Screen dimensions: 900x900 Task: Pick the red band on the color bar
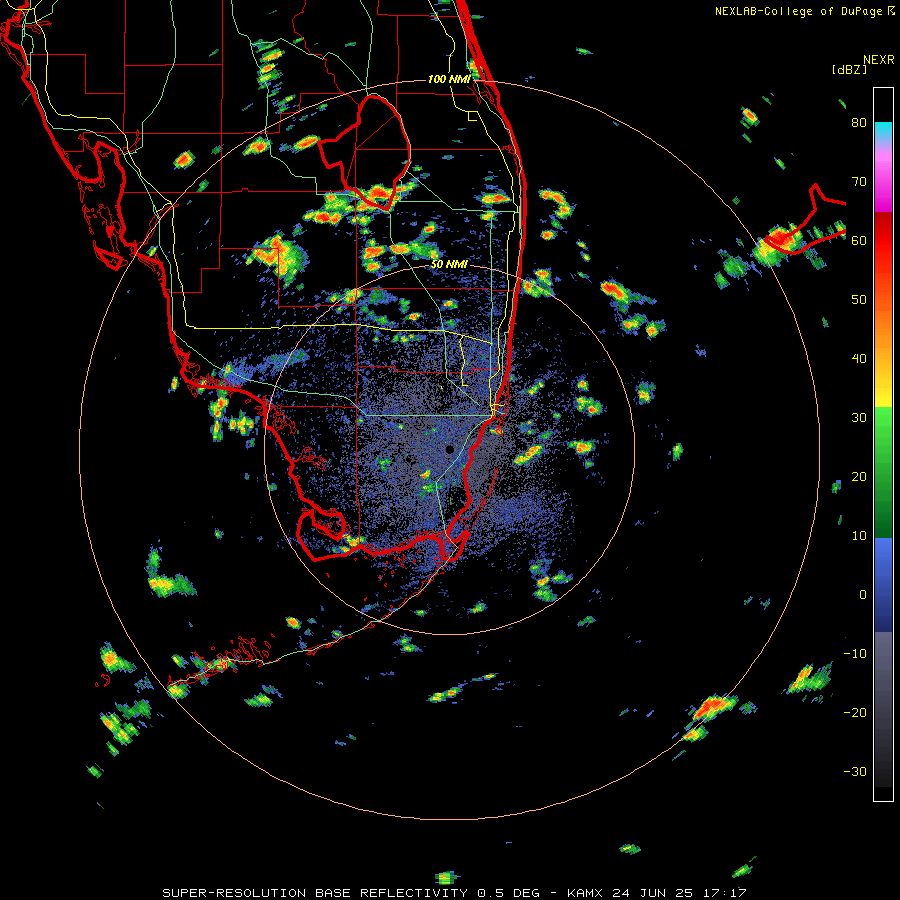[x=883, y=234]
